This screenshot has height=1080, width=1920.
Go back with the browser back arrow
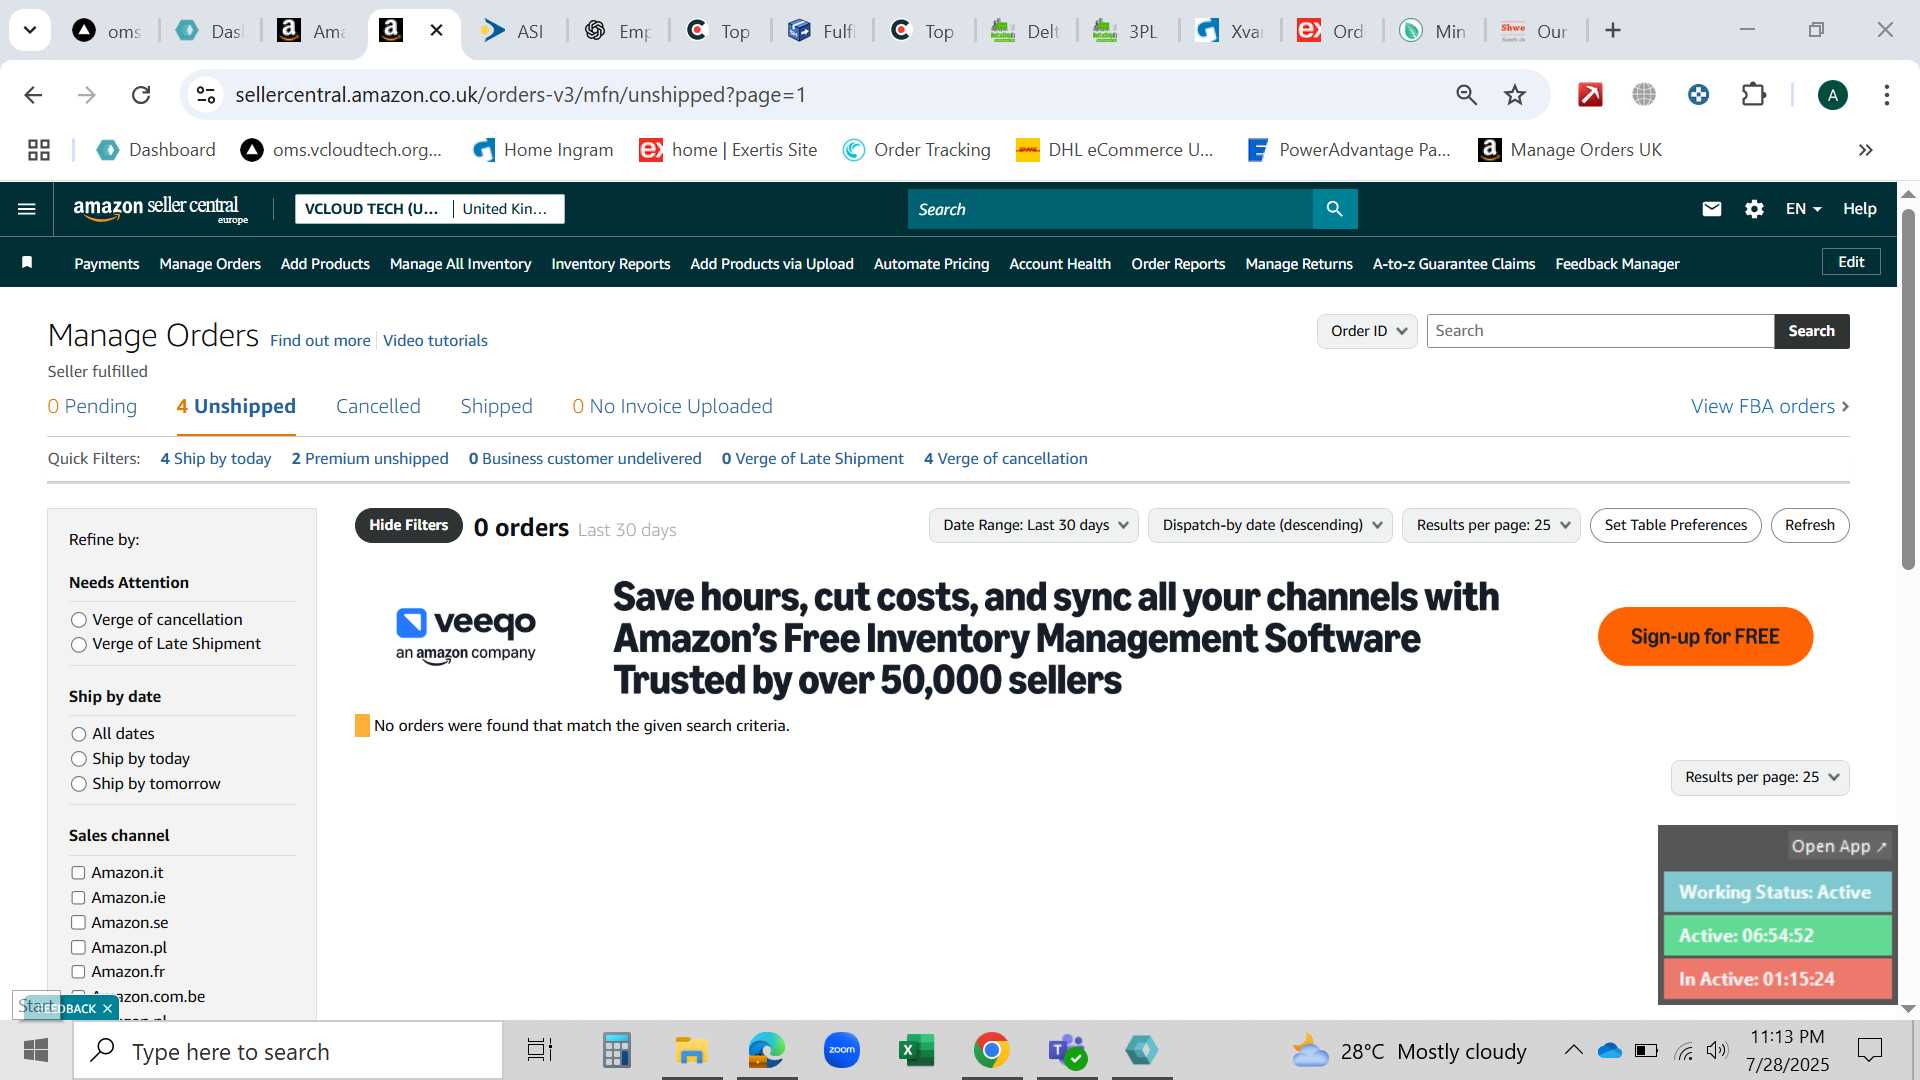(33, 95)
